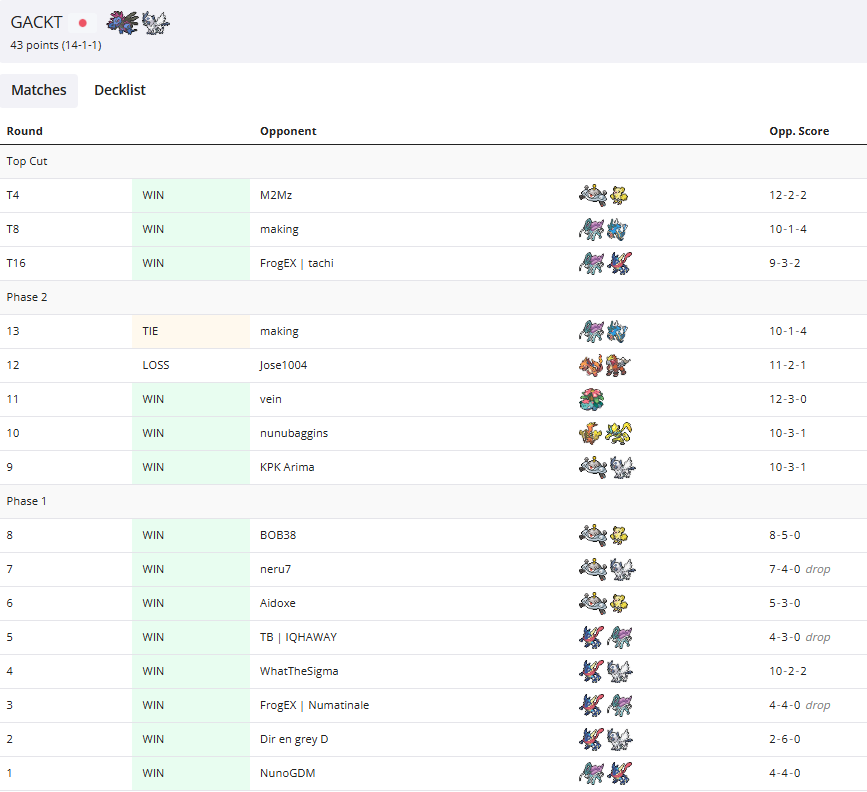Open KPK Arima opponent link
867x792 pixels.
coord(287,467)
